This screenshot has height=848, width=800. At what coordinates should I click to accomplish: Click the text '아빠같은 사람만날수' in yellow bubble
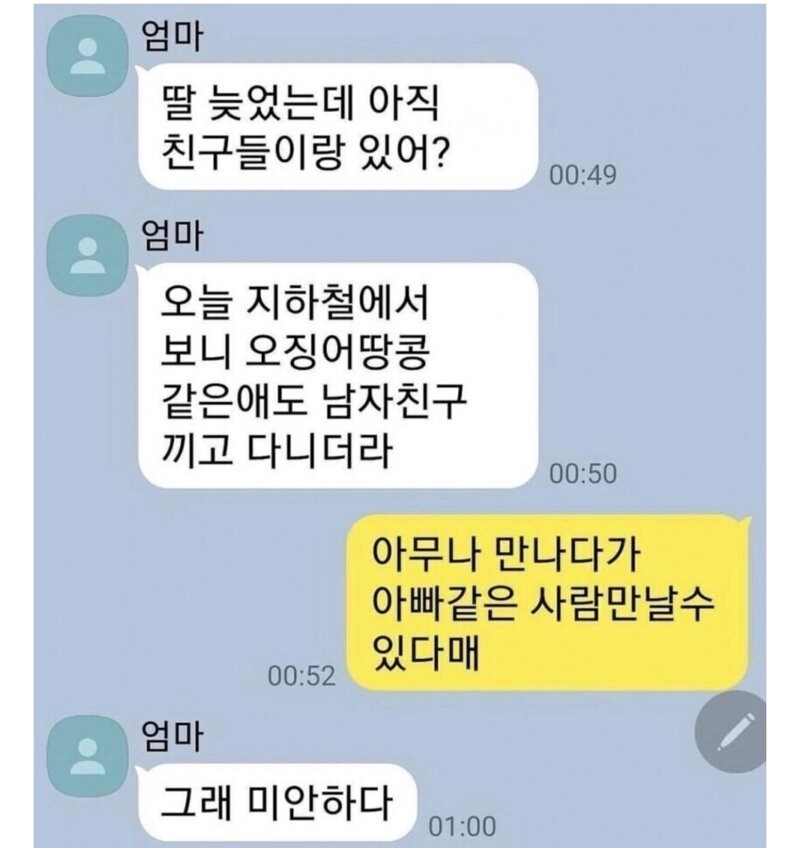(543, 604)
